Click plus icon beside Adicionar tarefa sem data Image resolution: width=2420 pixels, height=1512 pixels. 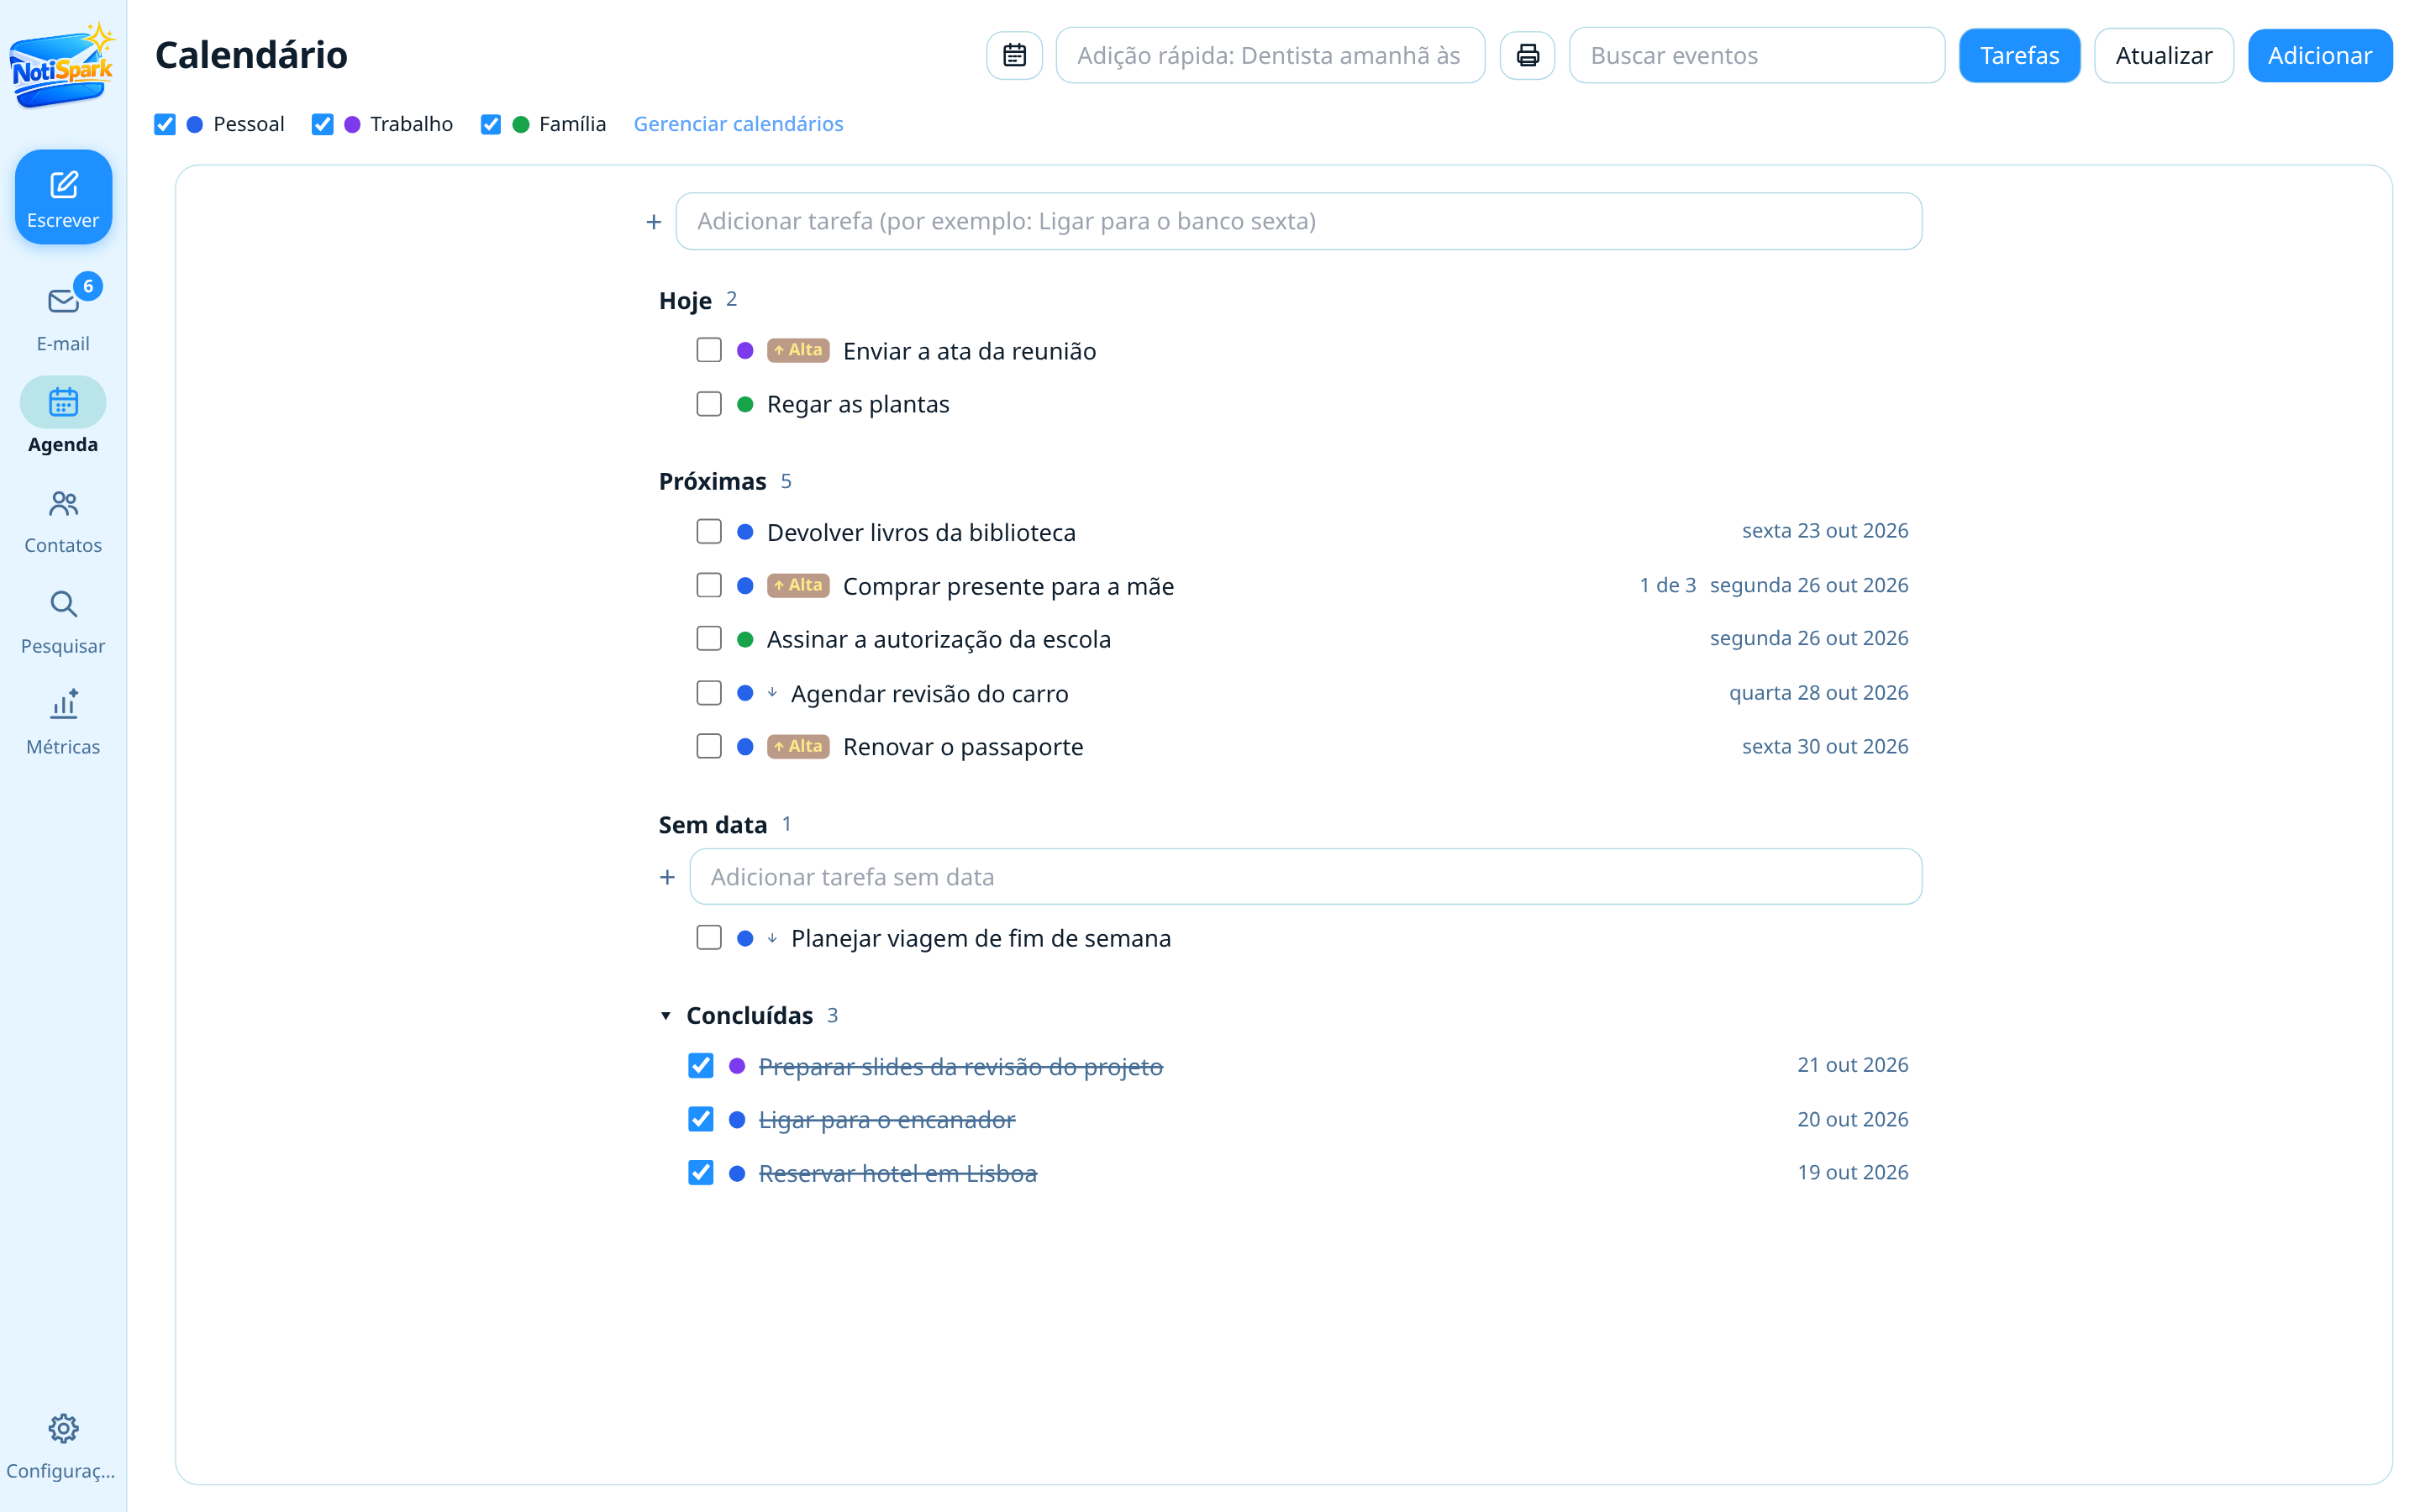[667, 877]
